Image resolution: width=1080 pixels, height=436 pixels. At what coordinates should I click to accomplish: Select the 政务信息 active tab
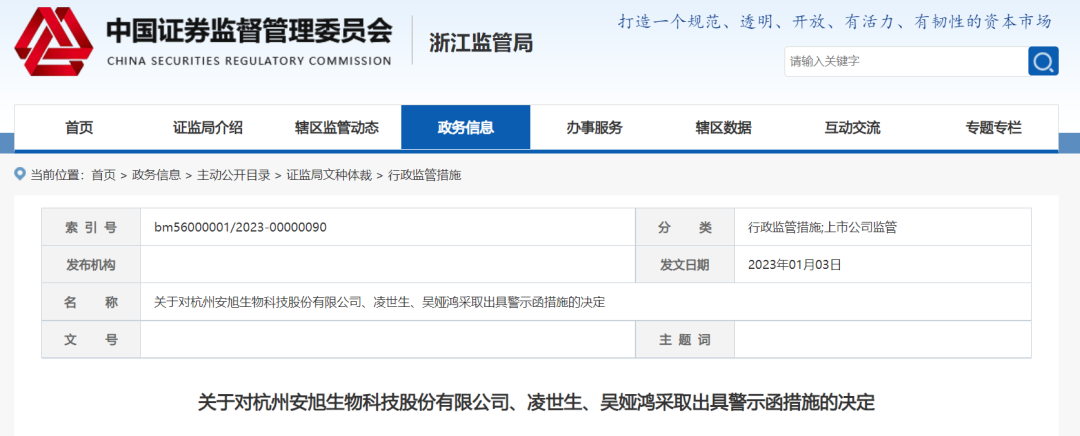point(466,128)
